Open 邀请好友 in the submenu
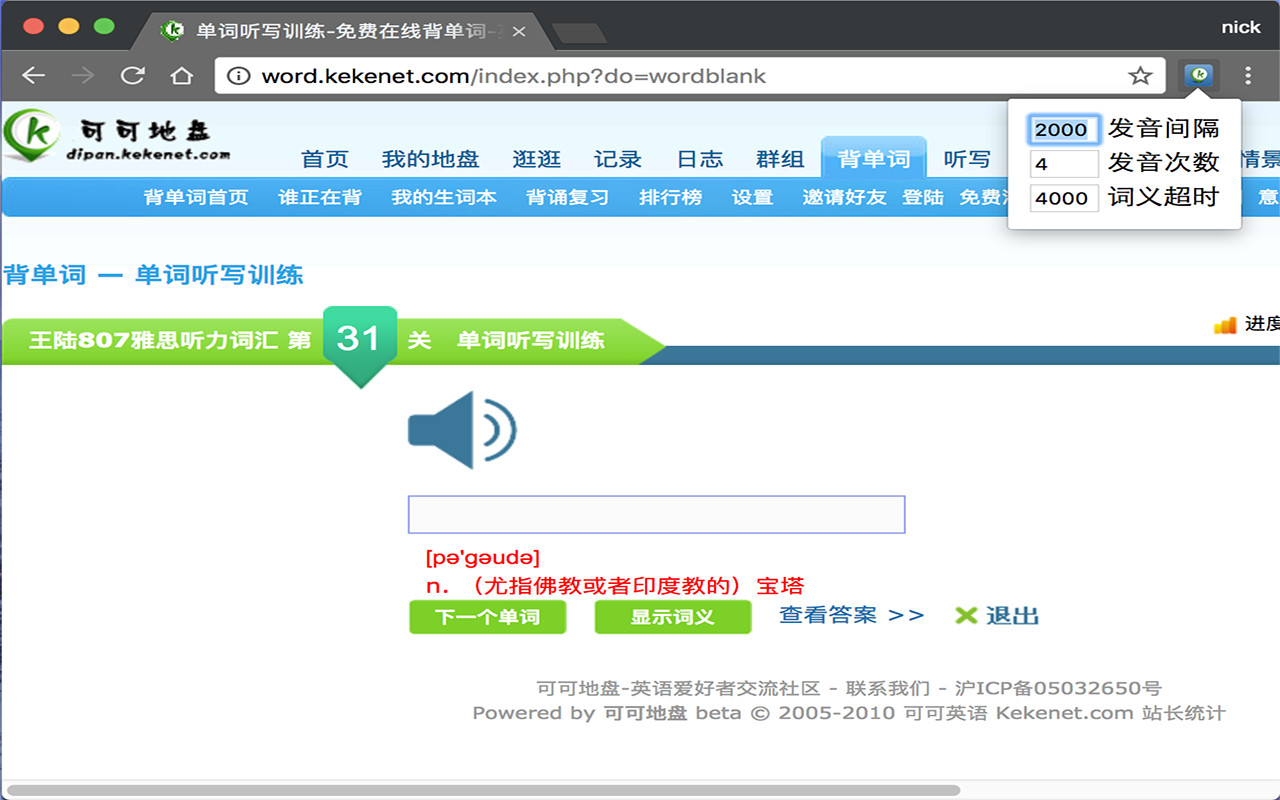1280x800 pixels. [x=844, y=197]
